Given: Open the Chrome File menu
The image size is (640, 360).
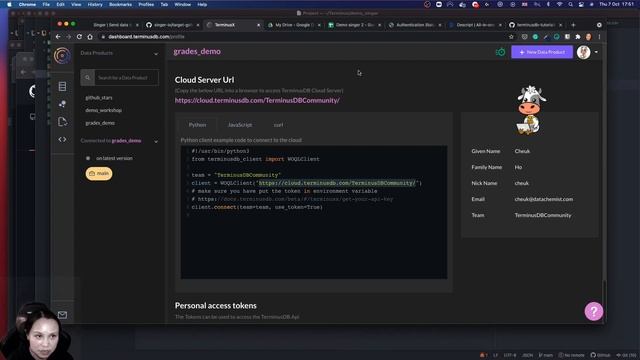Looking at the screenshot, I should tap(46, 4).
